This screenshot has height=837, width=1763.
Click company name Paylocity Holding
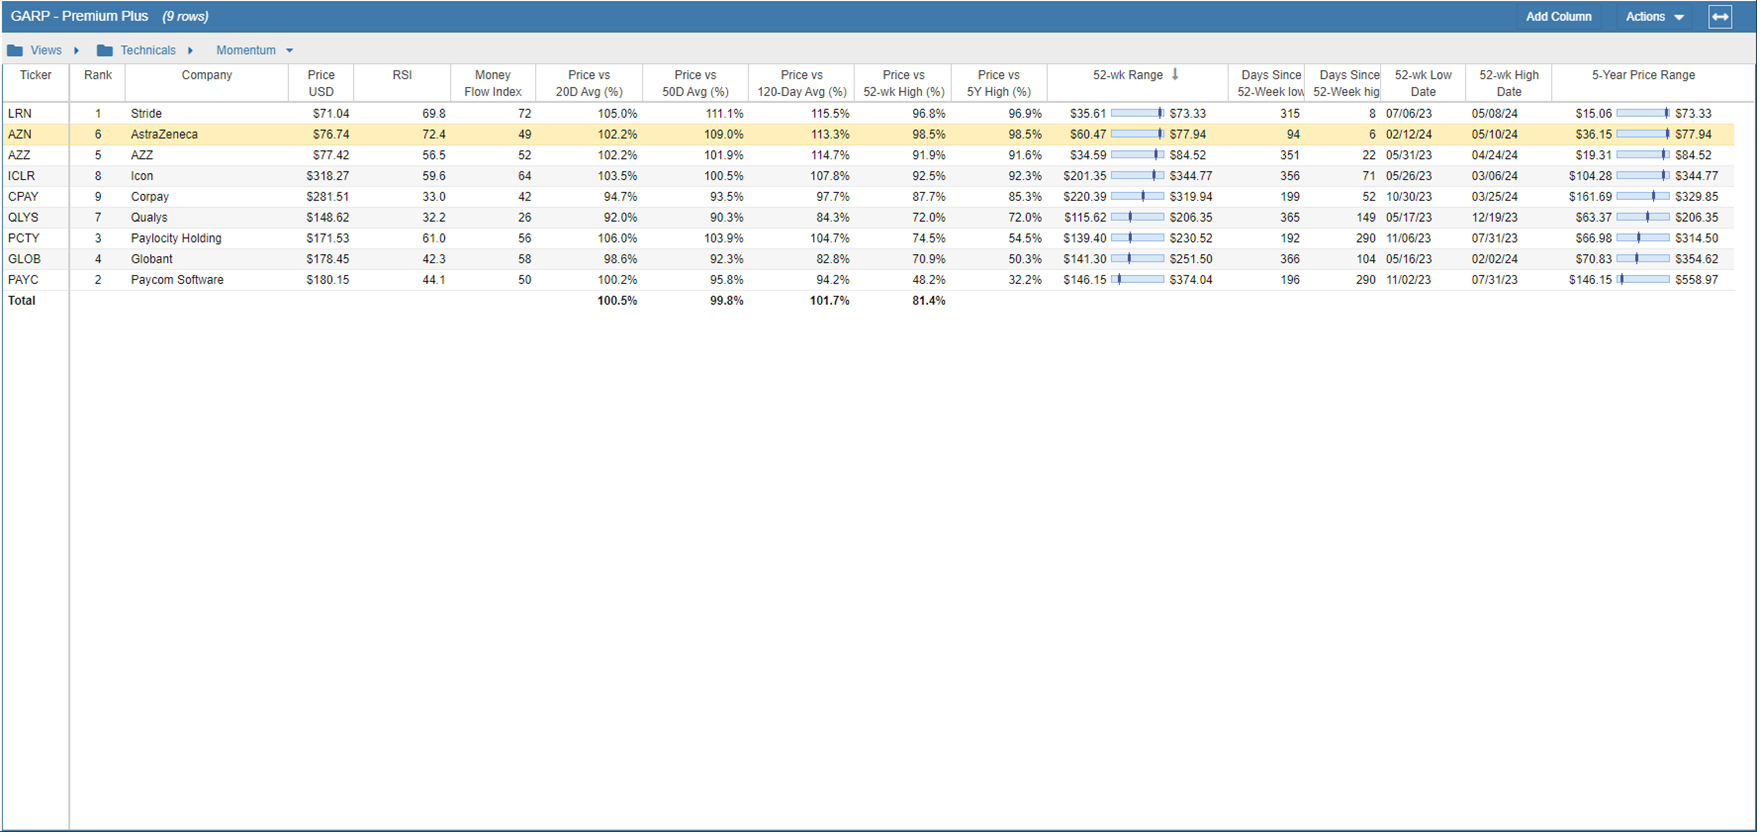177,239
